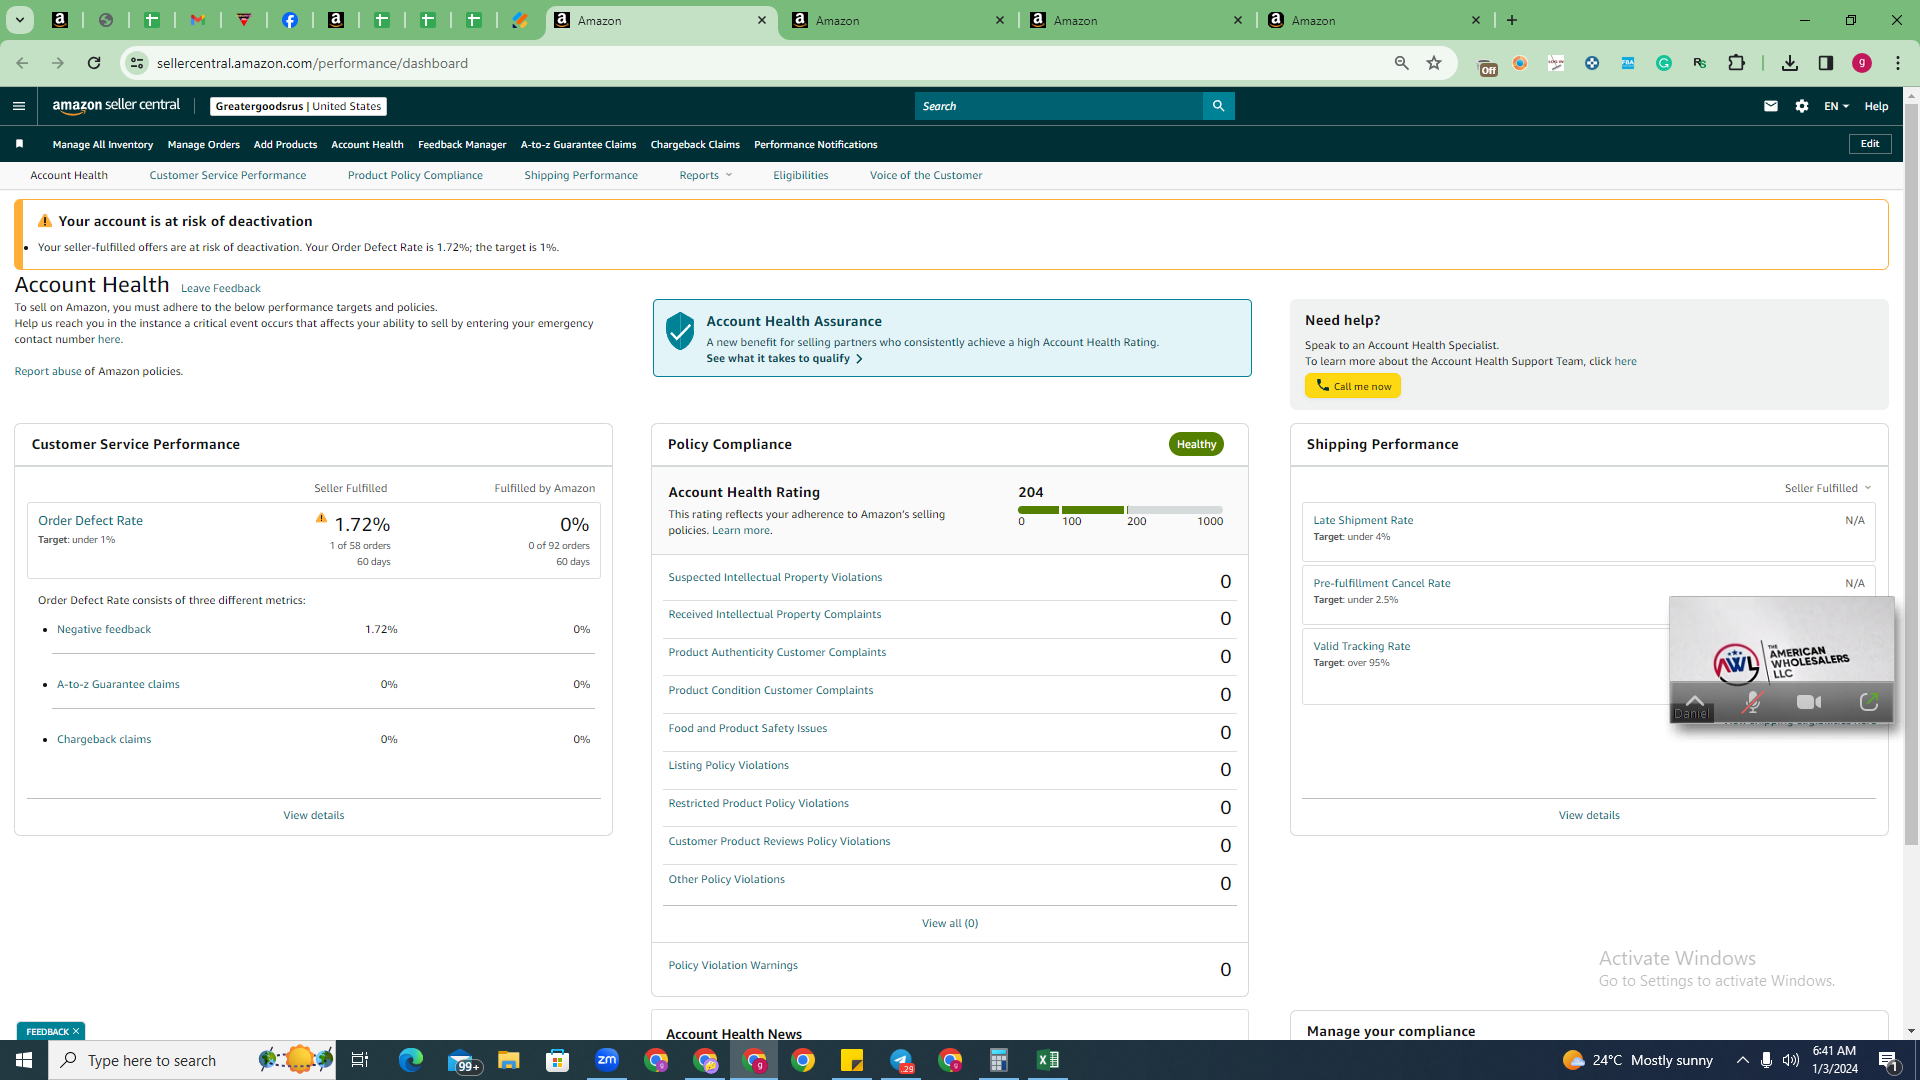The height and width of the screenshot is (1080, 1920).
Task: Go back with the browser back arrow
Action: (x=22, y=63)
